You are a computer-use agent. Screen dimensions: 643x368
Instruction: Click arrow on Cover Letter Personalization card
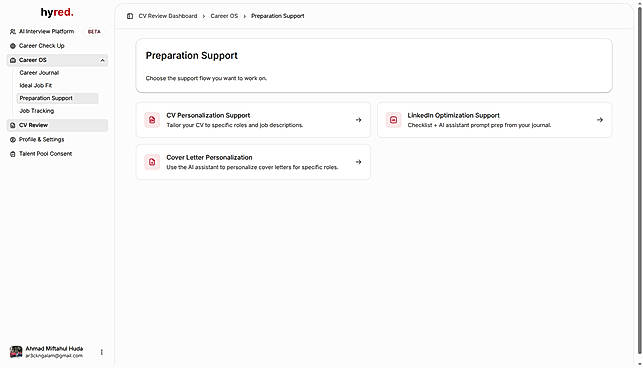pos(358,162)
